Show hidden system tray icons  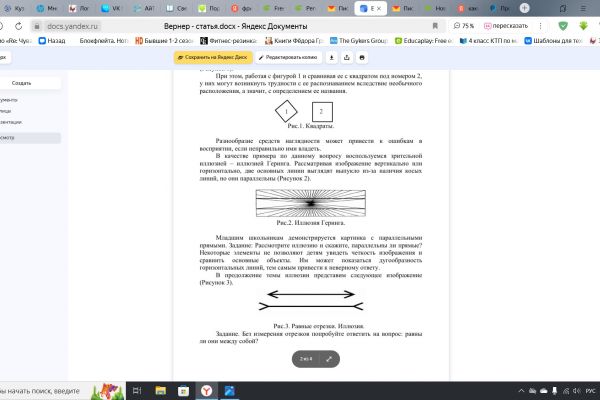pos(521,391)
